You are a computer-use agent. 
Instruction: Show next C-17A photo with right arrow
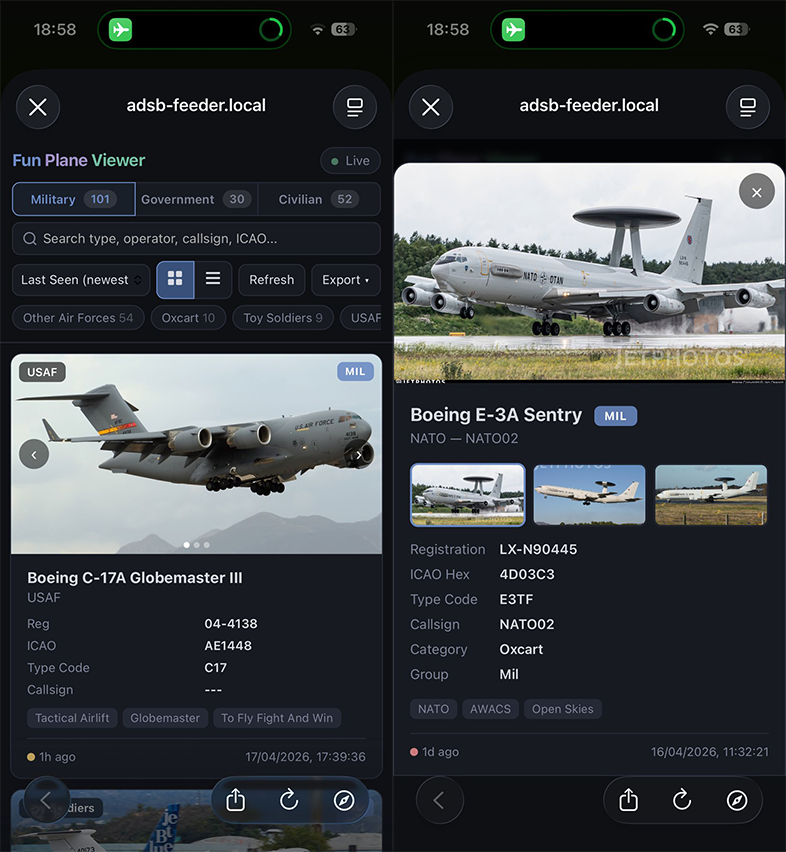pyautogui.click(x=359, y=455)
